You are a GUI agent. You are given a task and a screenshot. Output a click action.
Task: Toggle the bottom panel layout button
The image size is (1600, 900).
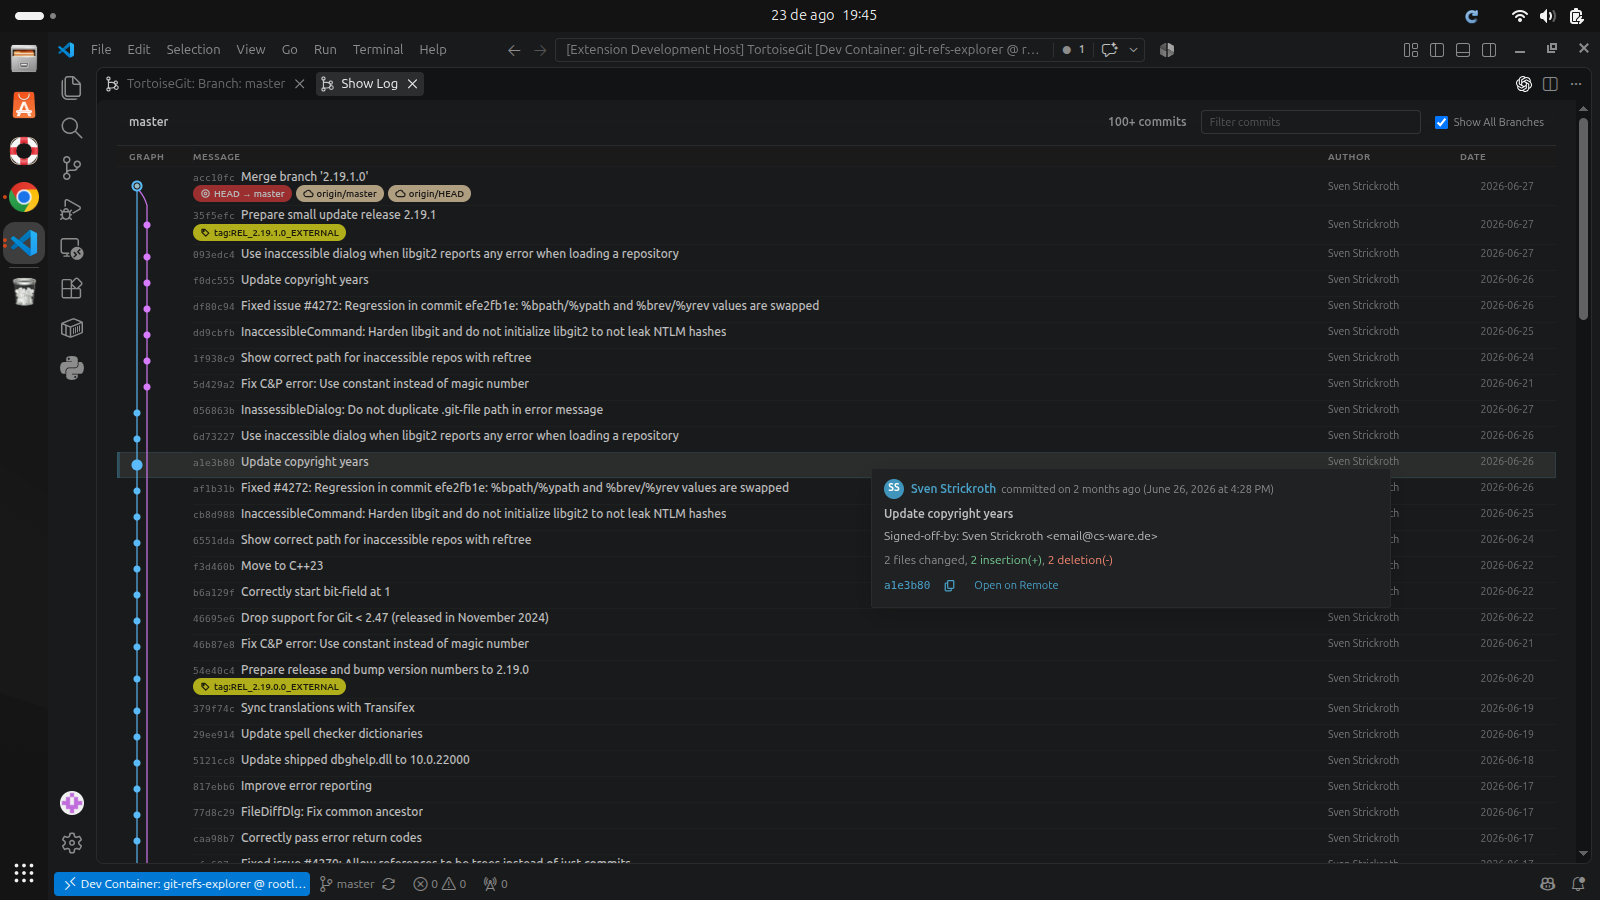pos(1463,50)
